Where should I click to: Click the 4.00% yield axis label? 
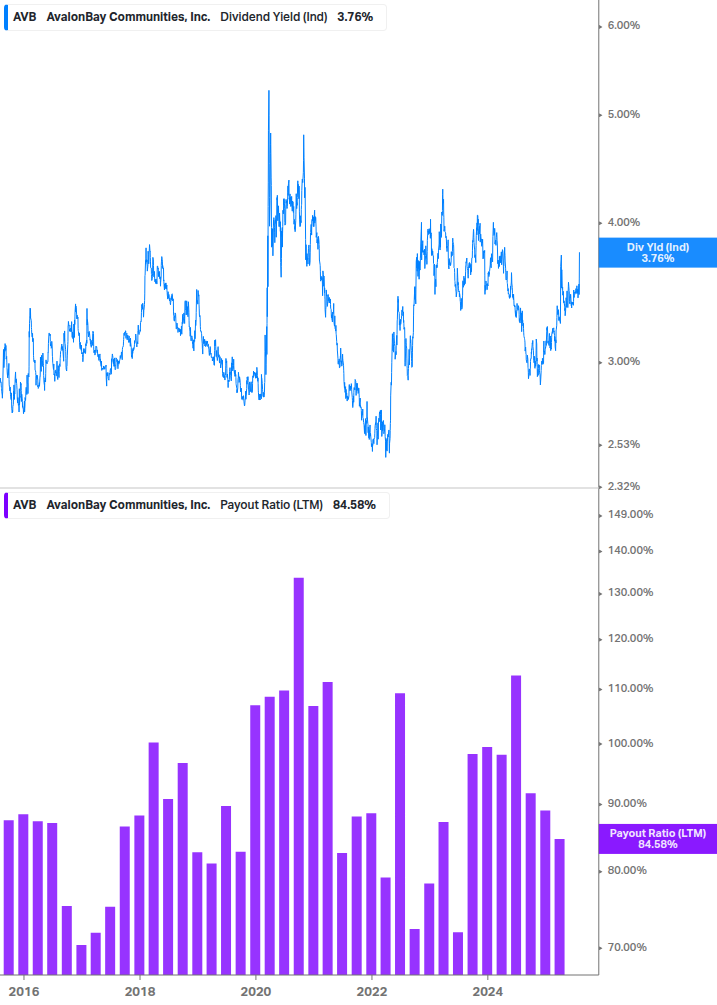coord(623,222)
